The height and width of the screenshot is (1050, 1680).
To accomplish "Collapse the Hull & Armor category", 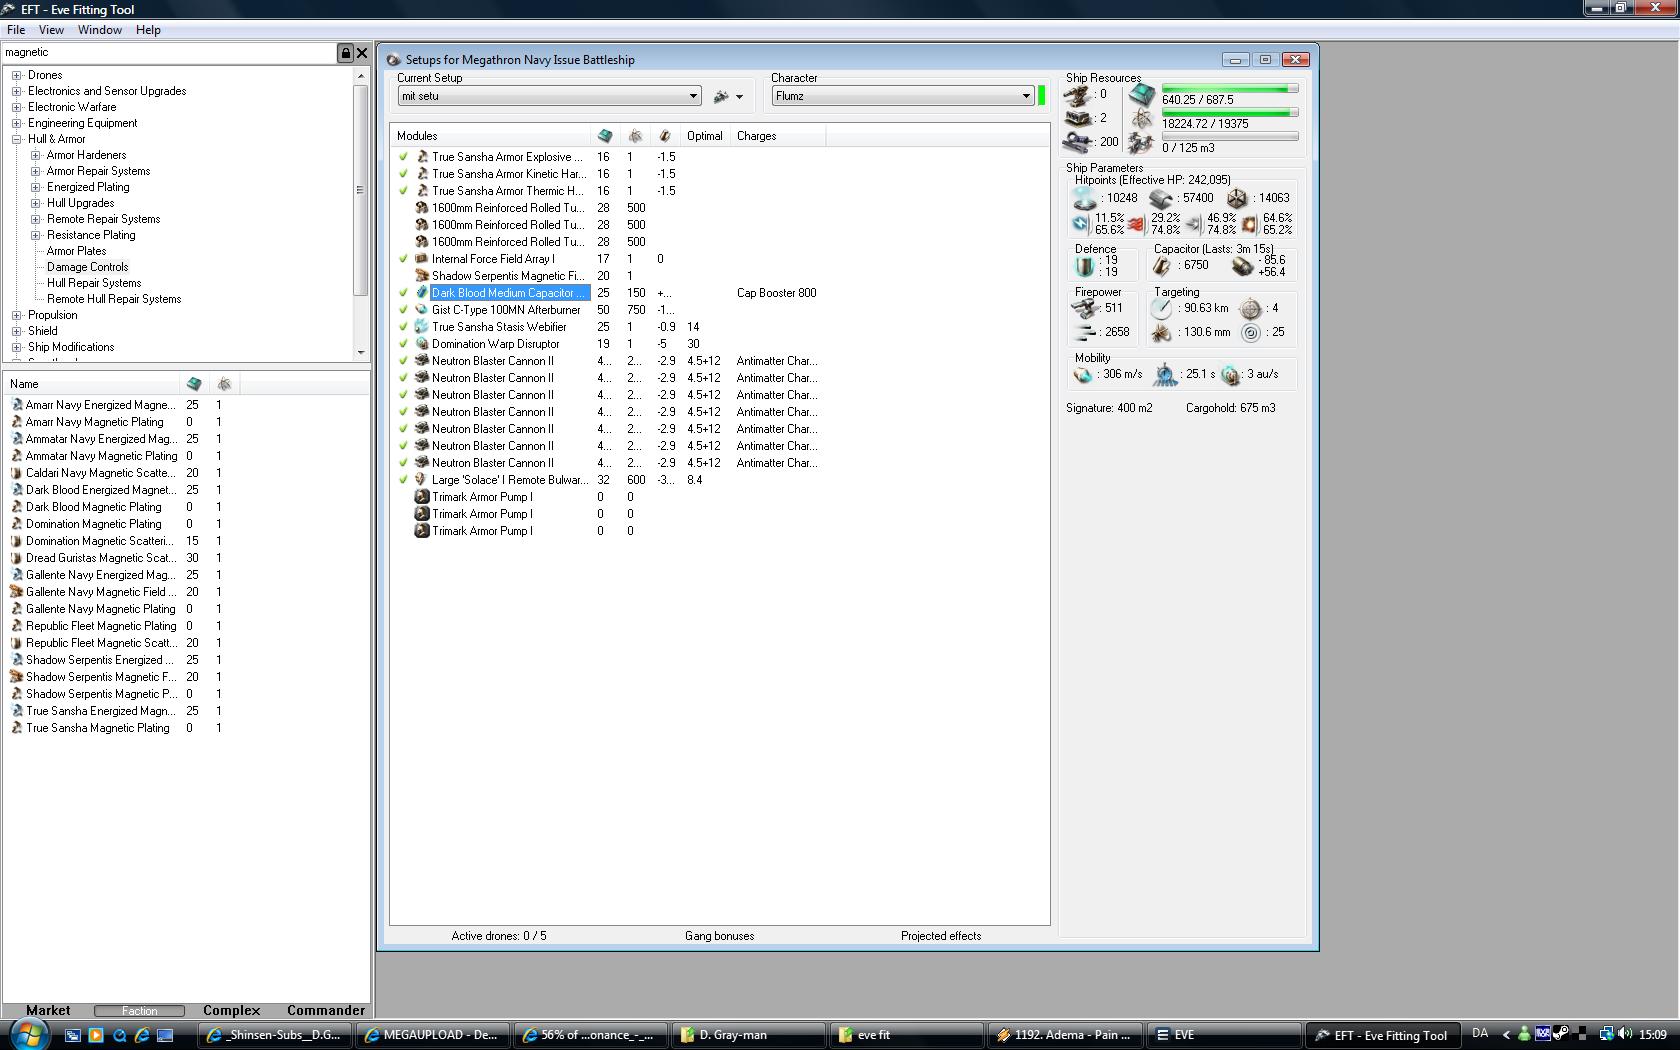I will click(17, 139).
